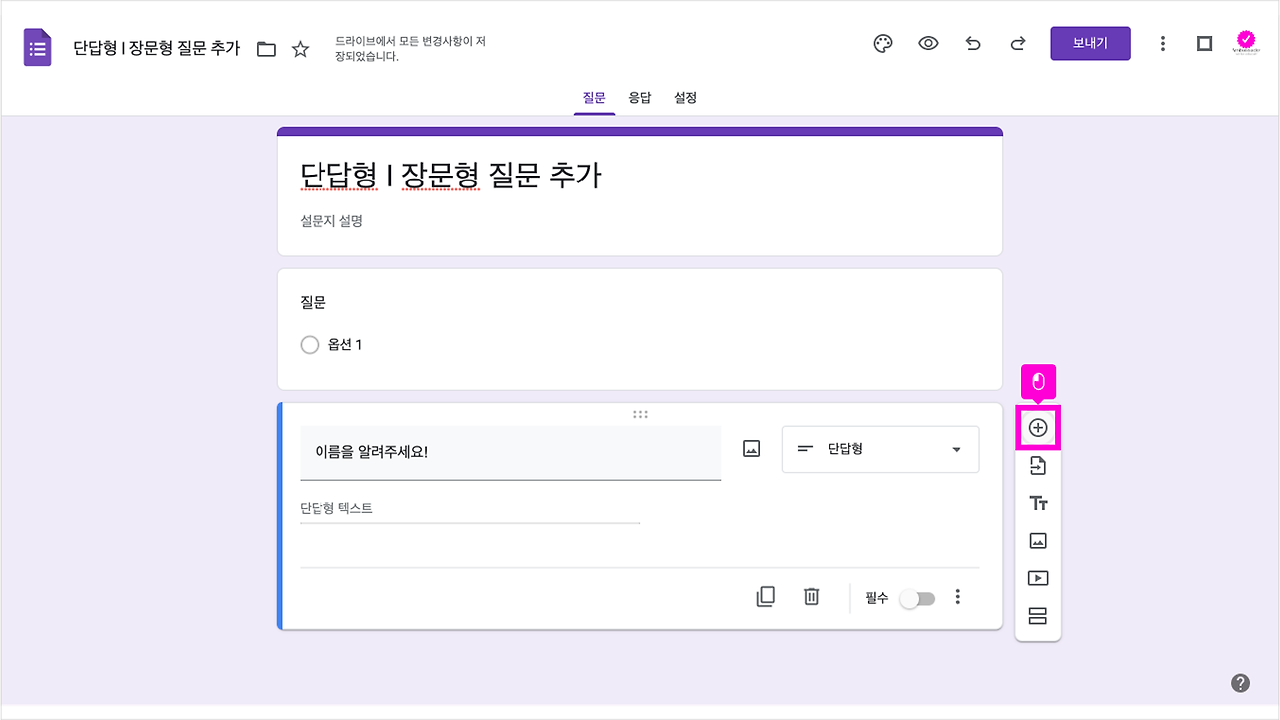
Task: Preview the form with the eye icon
Action: pos(928,43)
